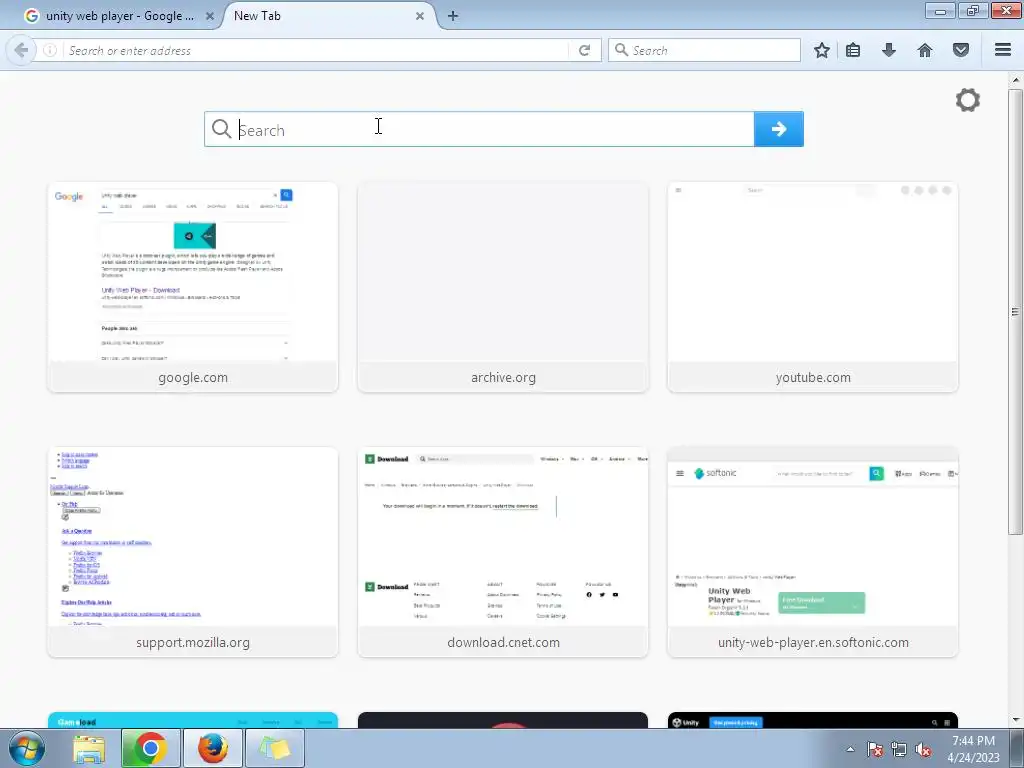
Task: Open a new tab with plus button
Action: point(453,16)
